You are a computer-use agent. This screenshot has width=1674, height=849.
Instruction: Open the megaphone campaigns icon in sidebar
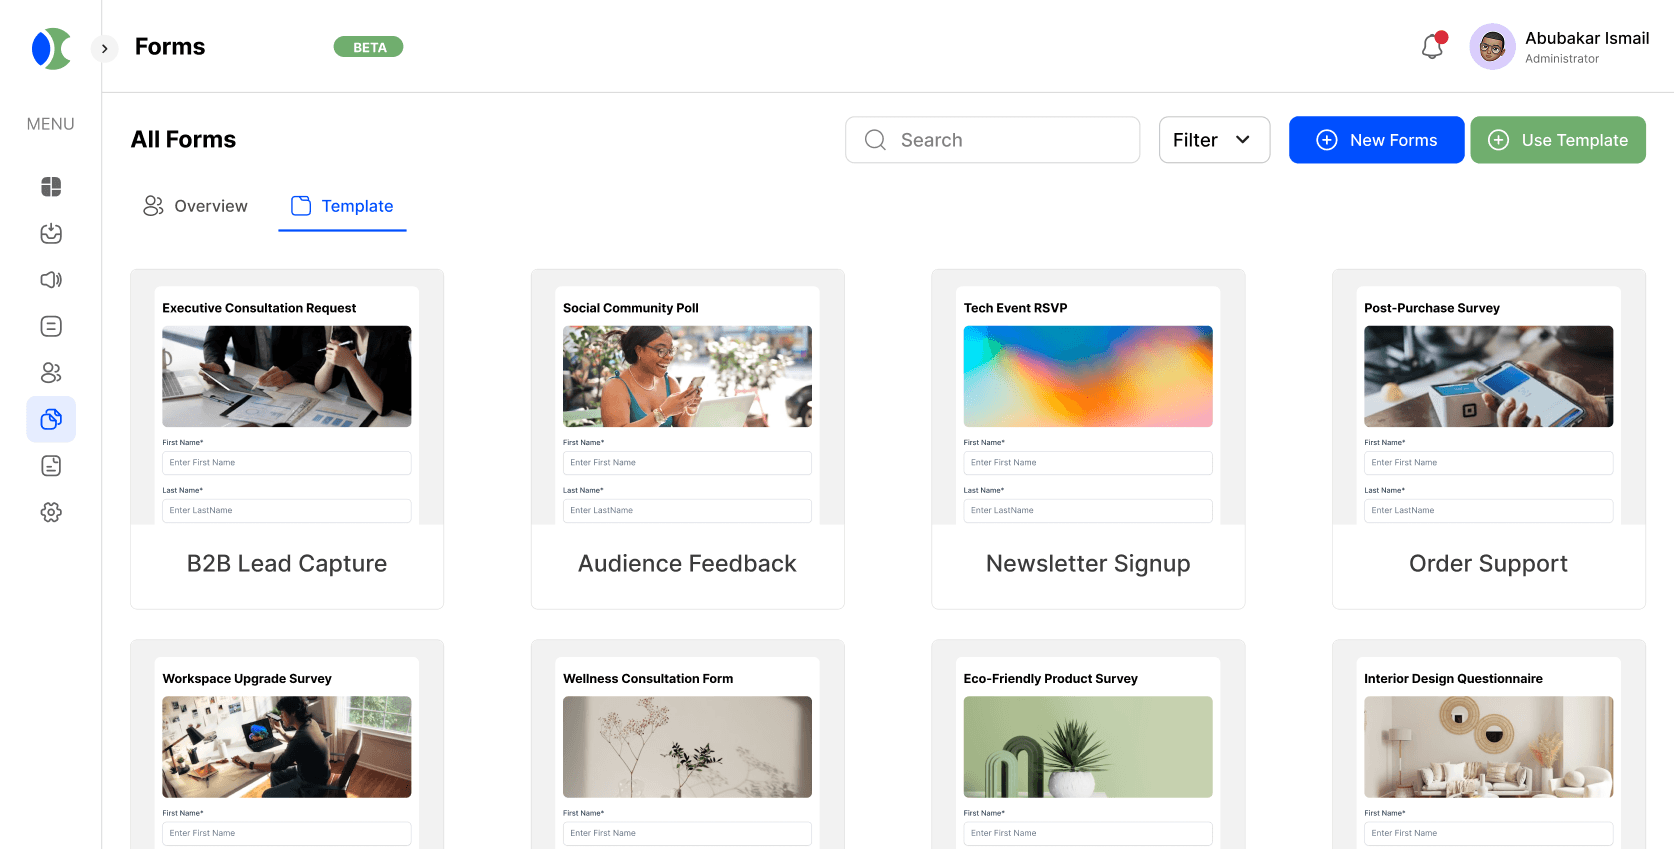point(51,280)
